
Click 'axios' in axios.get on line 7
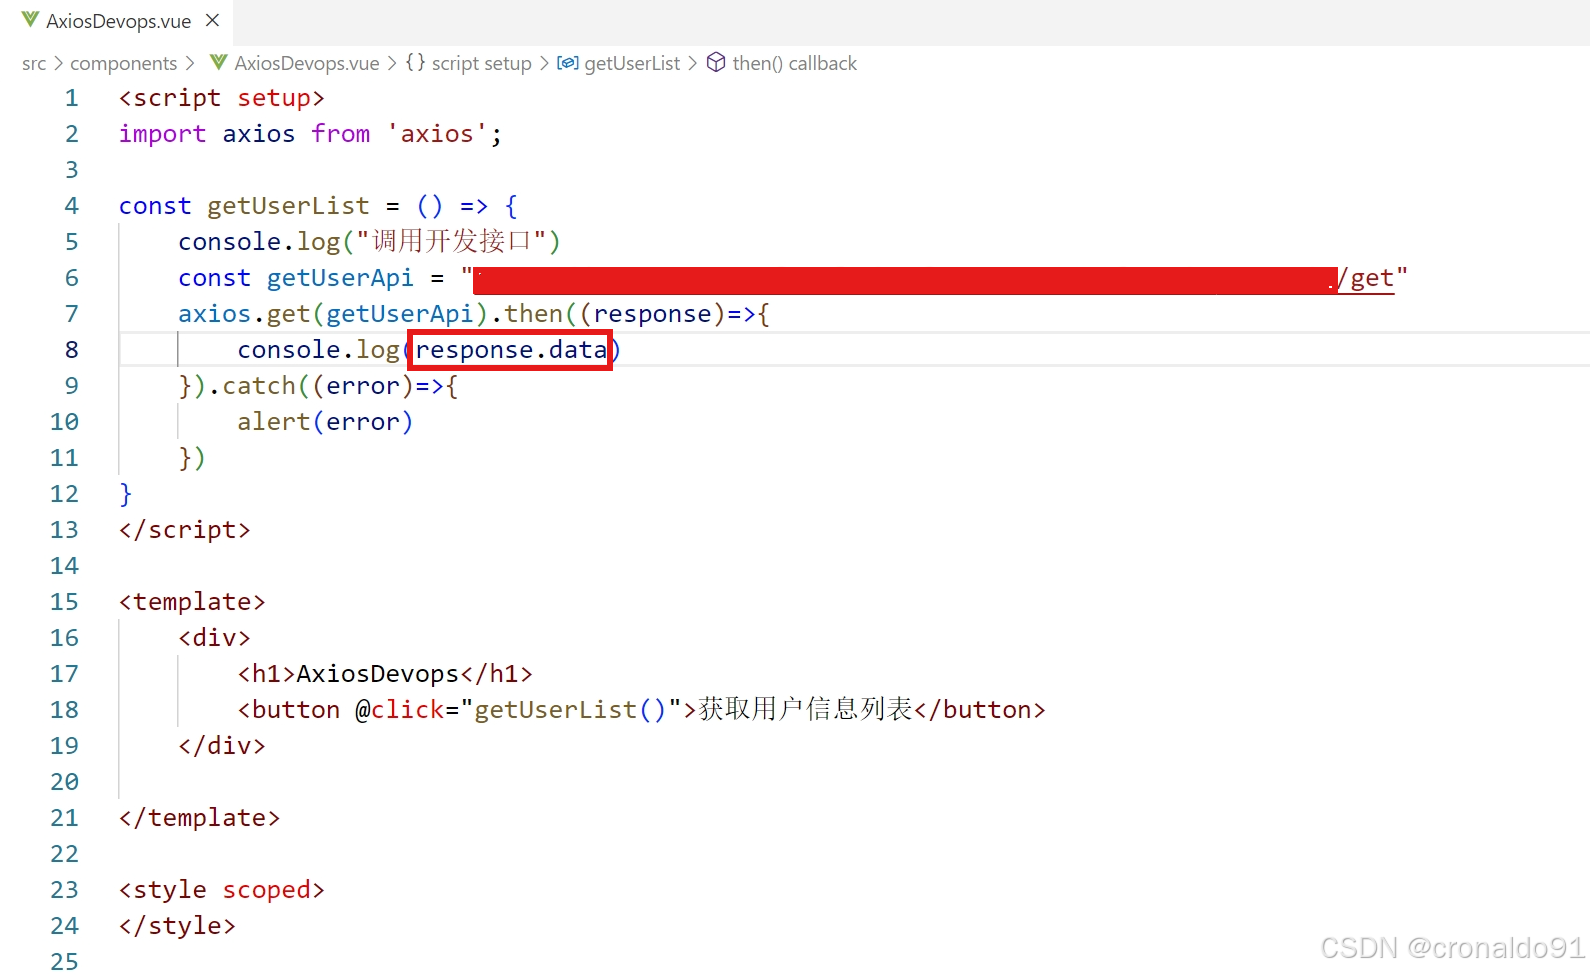click(x=215, y=314)
